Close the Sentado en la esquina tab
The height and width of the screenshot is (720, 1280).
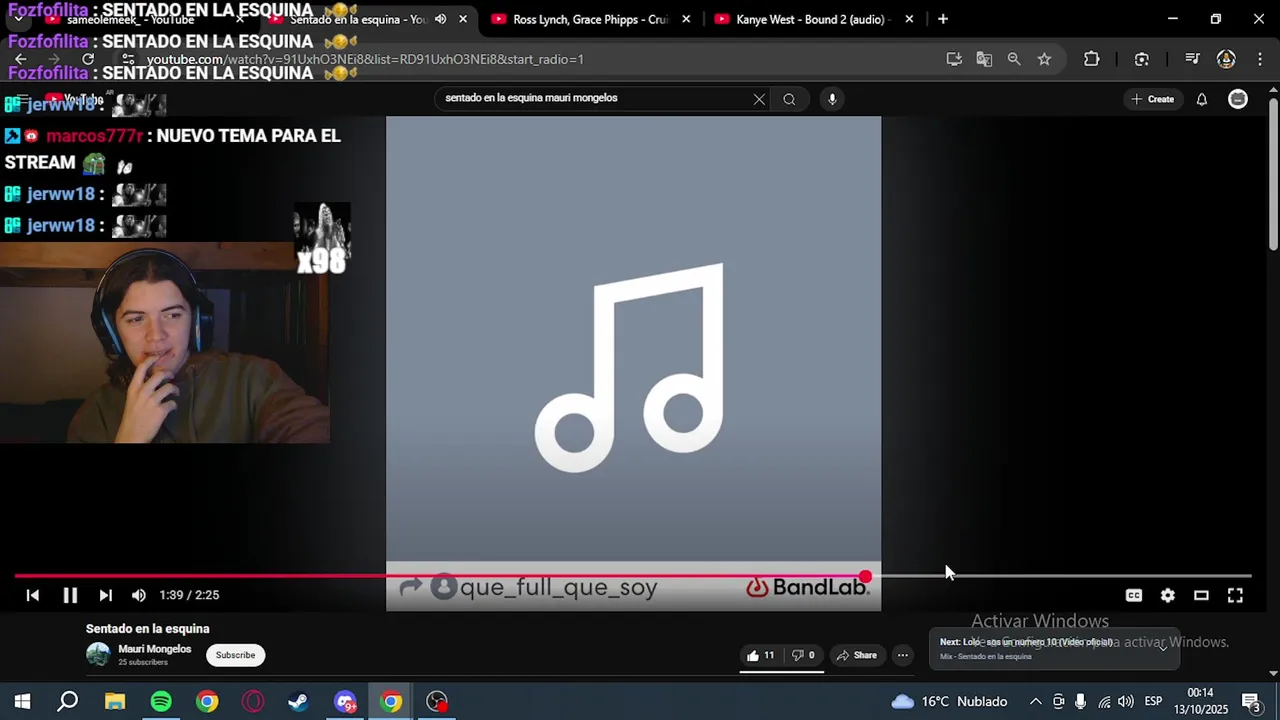463,19
